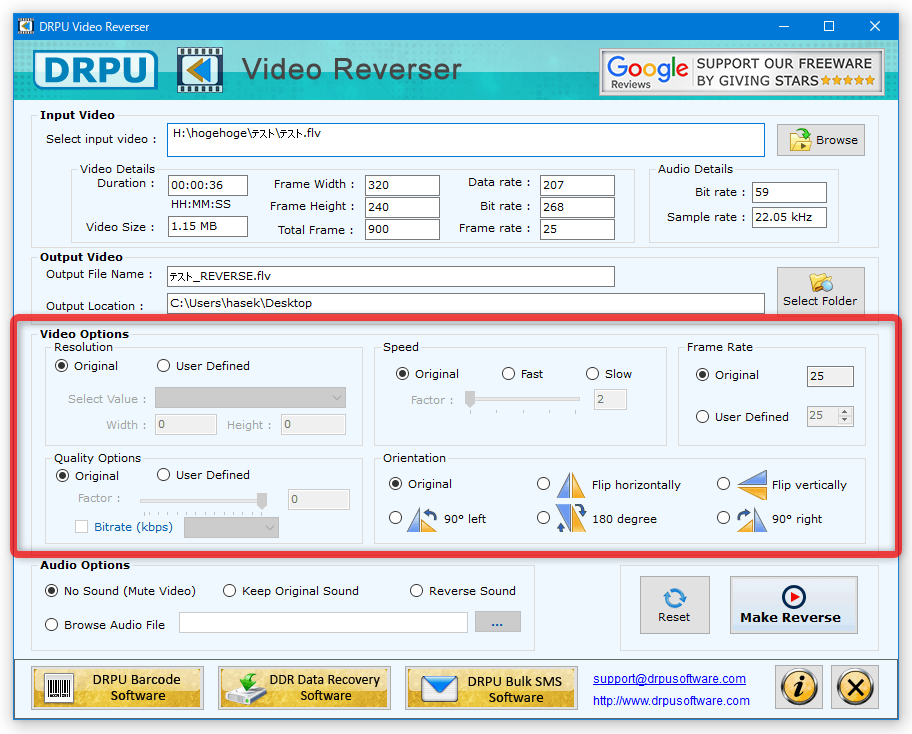Click the flip vertically icon
This screenshot has height=734, width=912.
(x=751, y=484)
